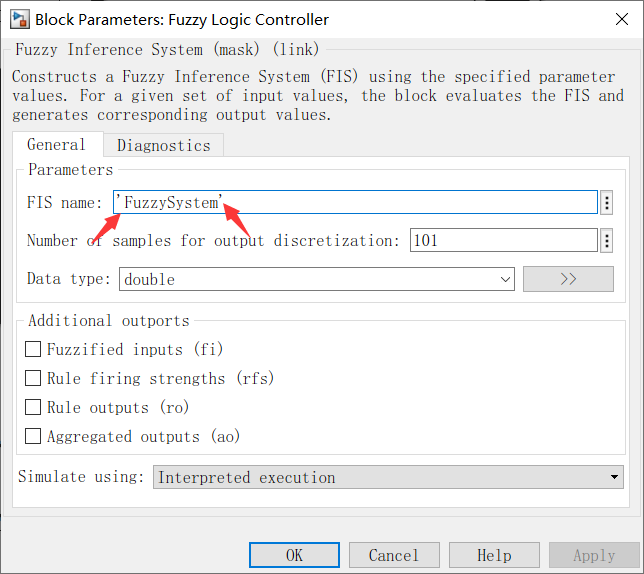This screenshot has width=644, height=574.
Task: Enable Fuzzified inputs (fi) outport
Action: click(33, 349)
